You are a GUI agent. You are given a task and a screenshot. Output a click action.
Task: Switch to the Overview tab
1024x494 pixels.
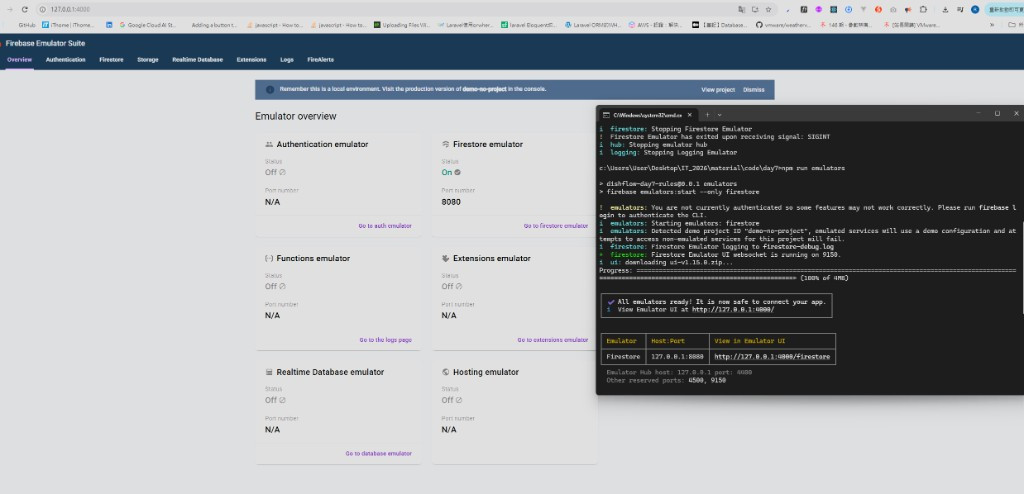[20, 59]
